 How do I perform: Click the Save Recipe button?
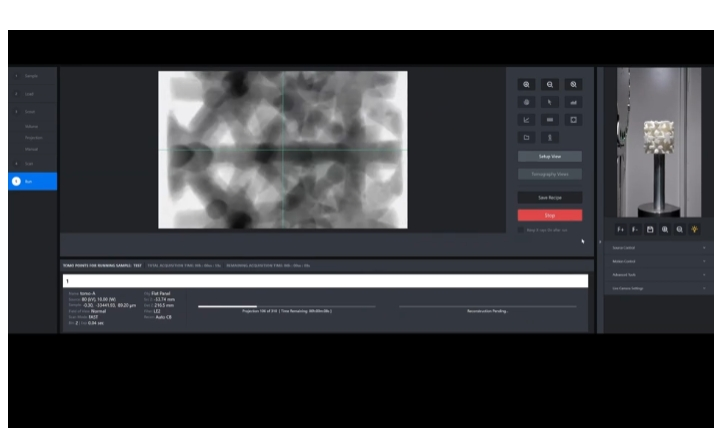coord(549,198)
